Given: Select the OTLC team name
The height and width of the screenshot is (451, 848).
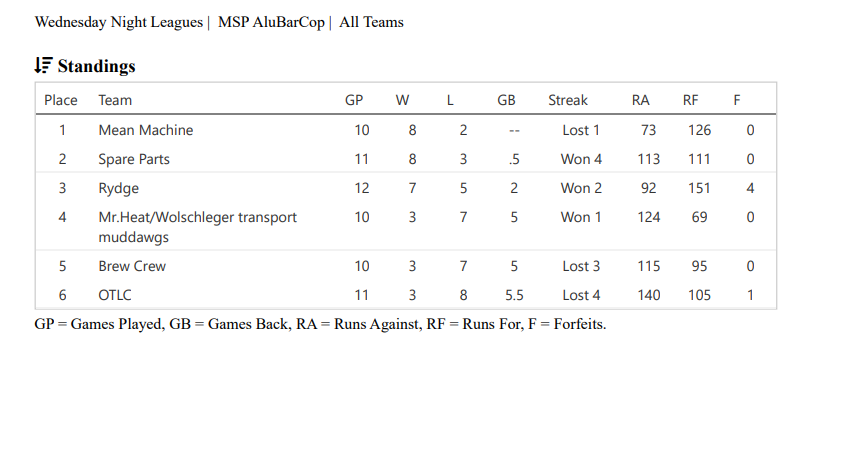Looking at the screenshot, I should click(115, 295).
